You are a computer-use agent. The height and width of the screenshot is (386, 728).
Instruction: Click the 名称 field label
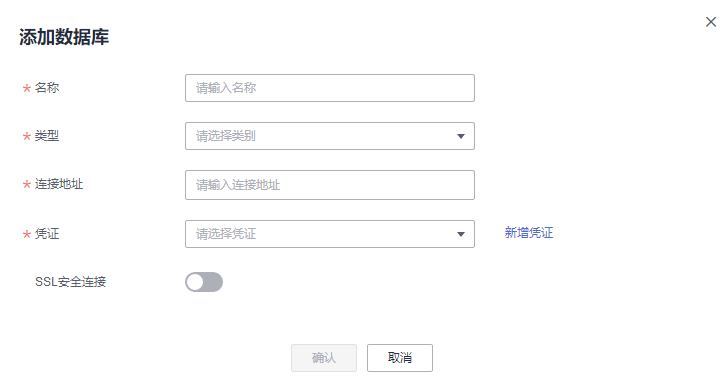click(47, 88)
